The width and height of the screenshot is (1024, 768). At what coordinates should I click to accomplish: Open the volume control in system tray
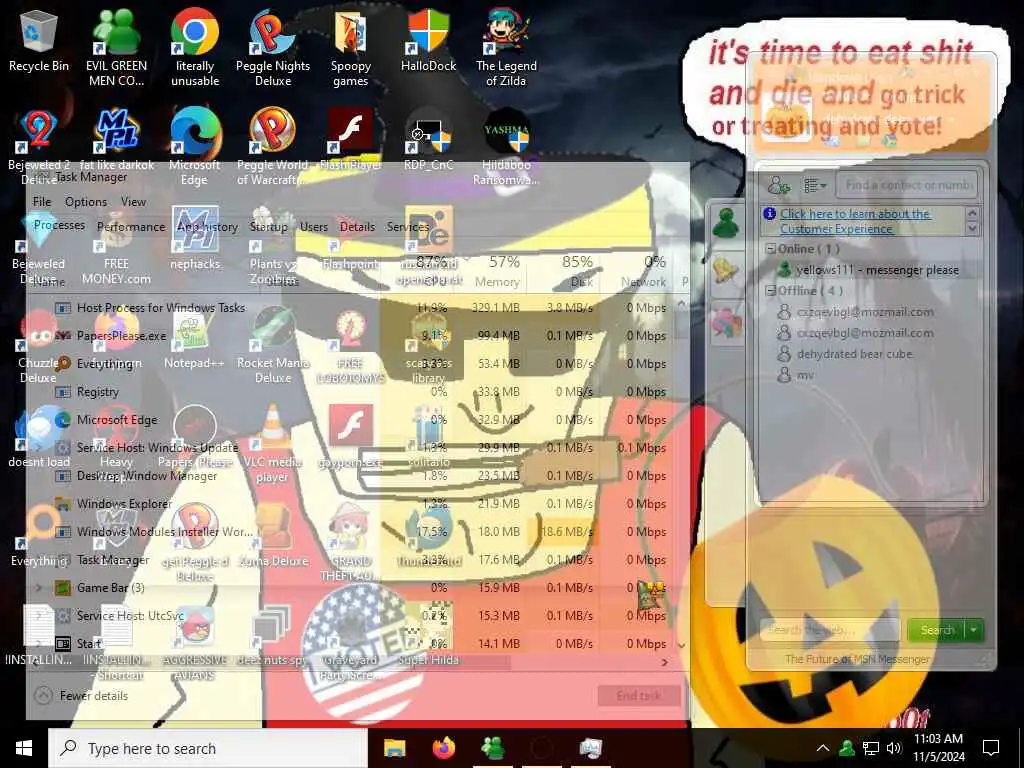pyautogui.click(x=894, y=748)
